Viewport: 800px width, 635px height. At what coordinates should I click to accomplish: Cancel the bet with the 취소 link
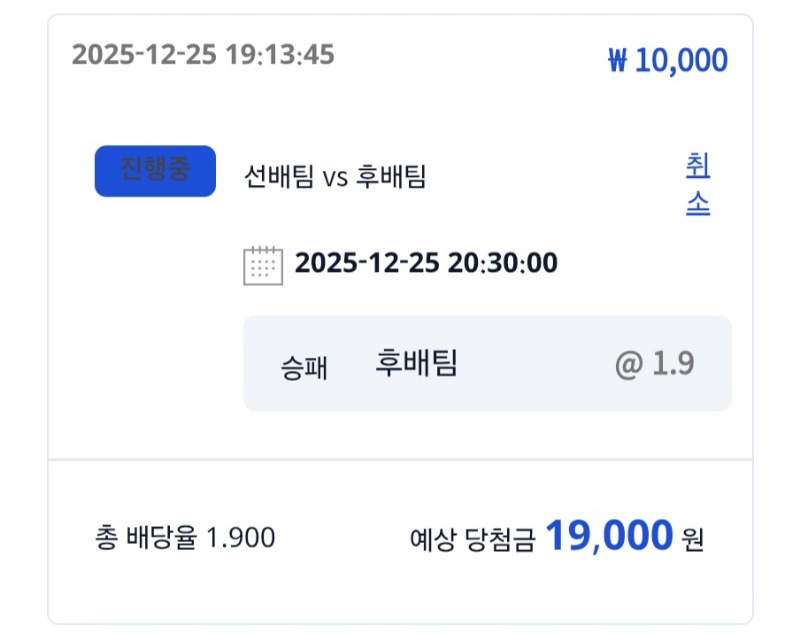pos(697,184)
